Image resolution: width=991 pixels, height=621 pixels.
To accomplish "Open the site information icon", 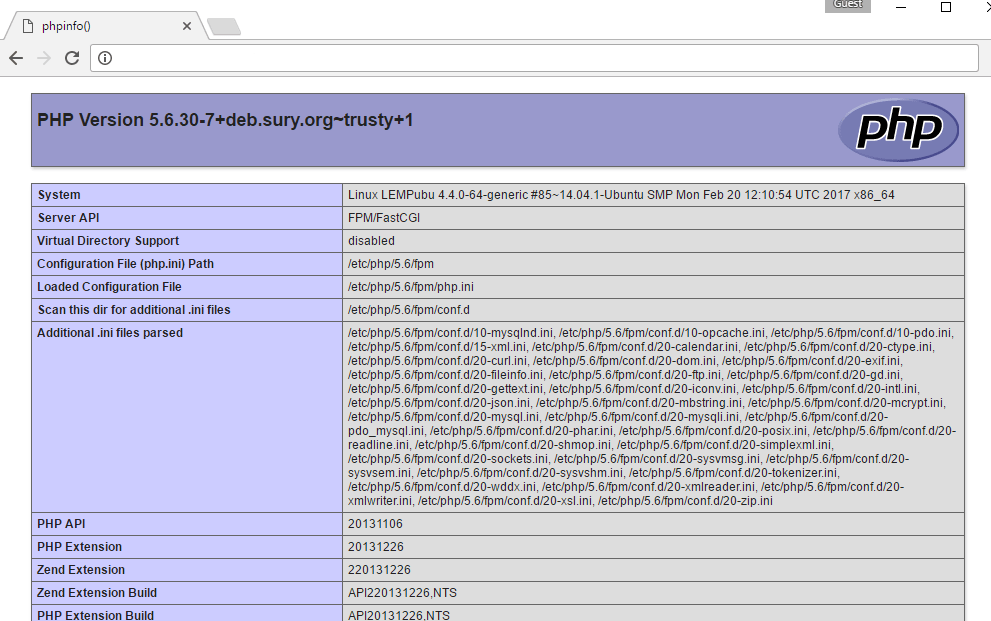I will tap(105, 58).
